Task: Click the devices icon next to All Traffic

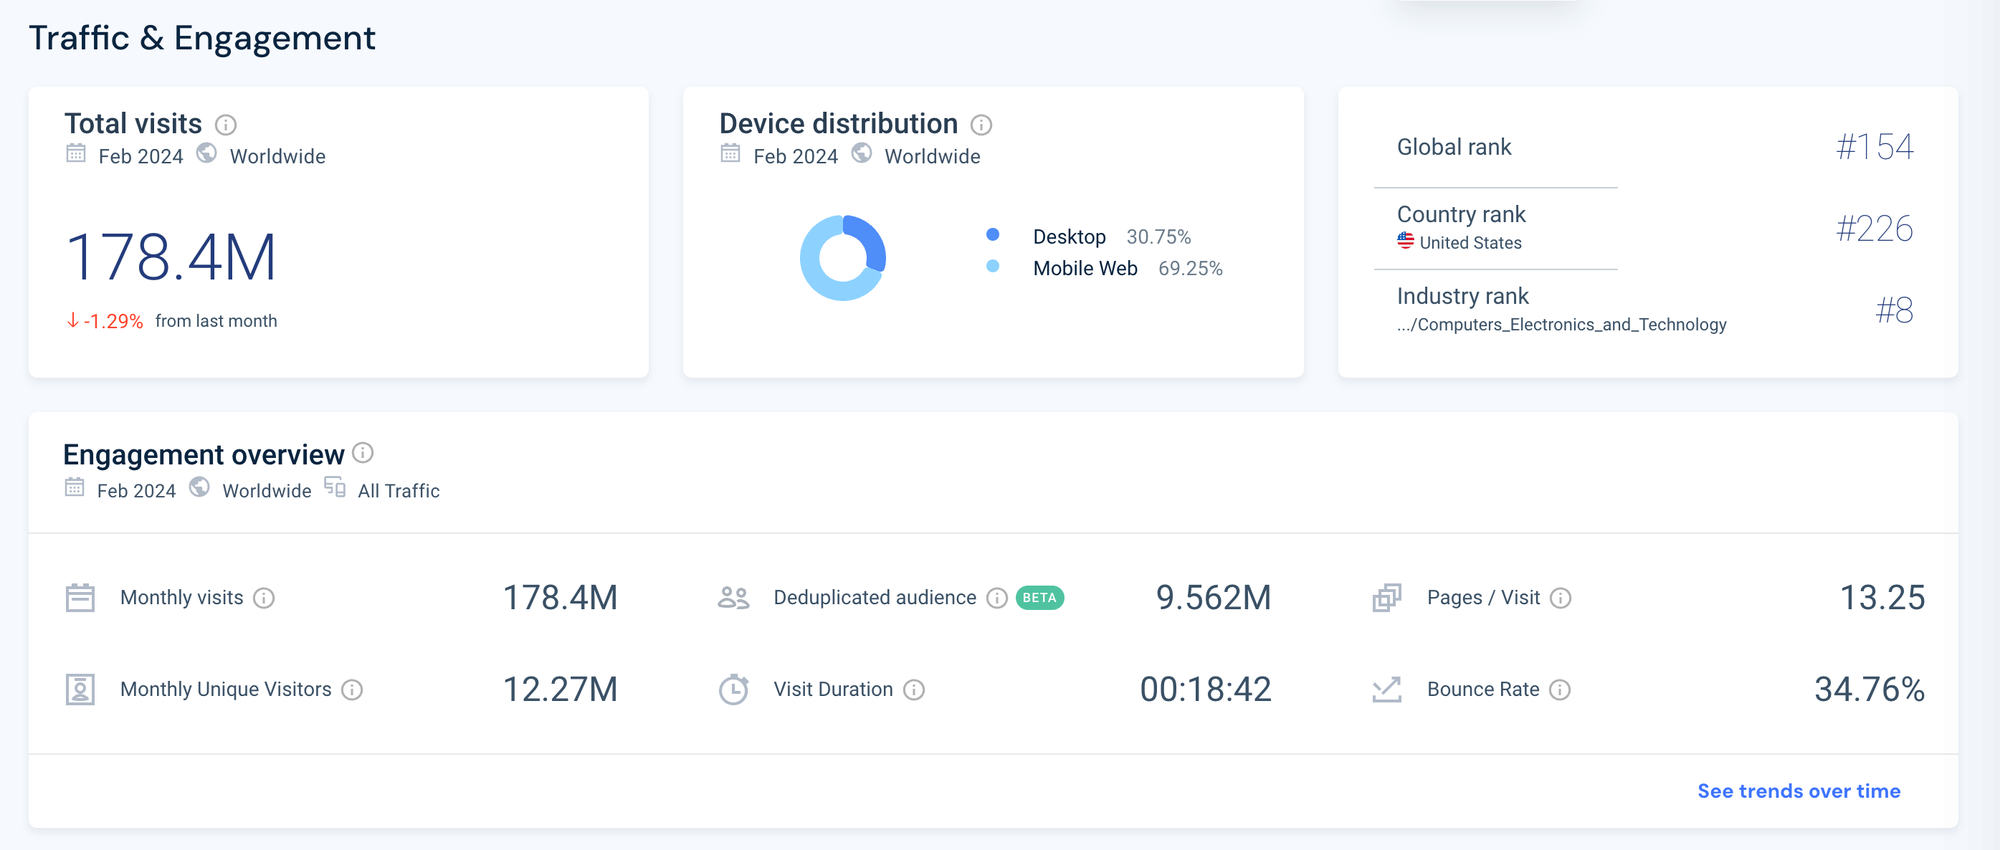Action: (335, 487)
